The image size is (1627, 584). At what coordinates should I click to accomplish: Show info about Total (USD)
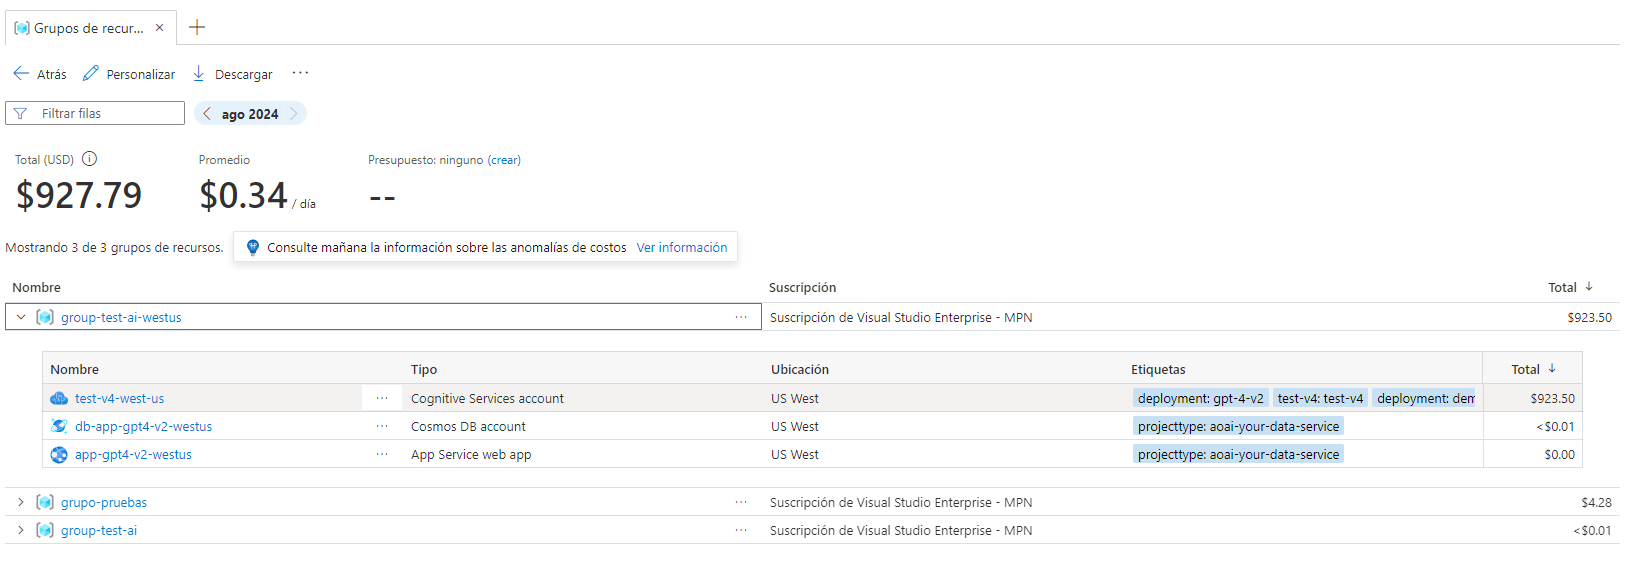coord(89,159)
